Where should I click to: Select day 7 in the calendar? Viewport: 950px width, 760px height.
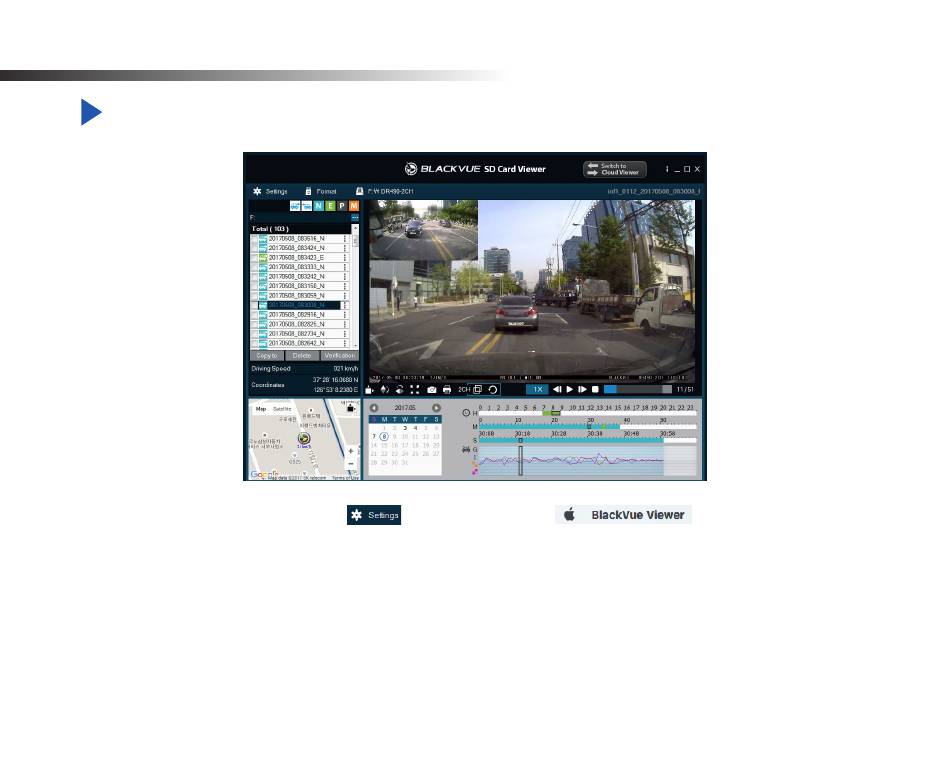tap(374, 436)
